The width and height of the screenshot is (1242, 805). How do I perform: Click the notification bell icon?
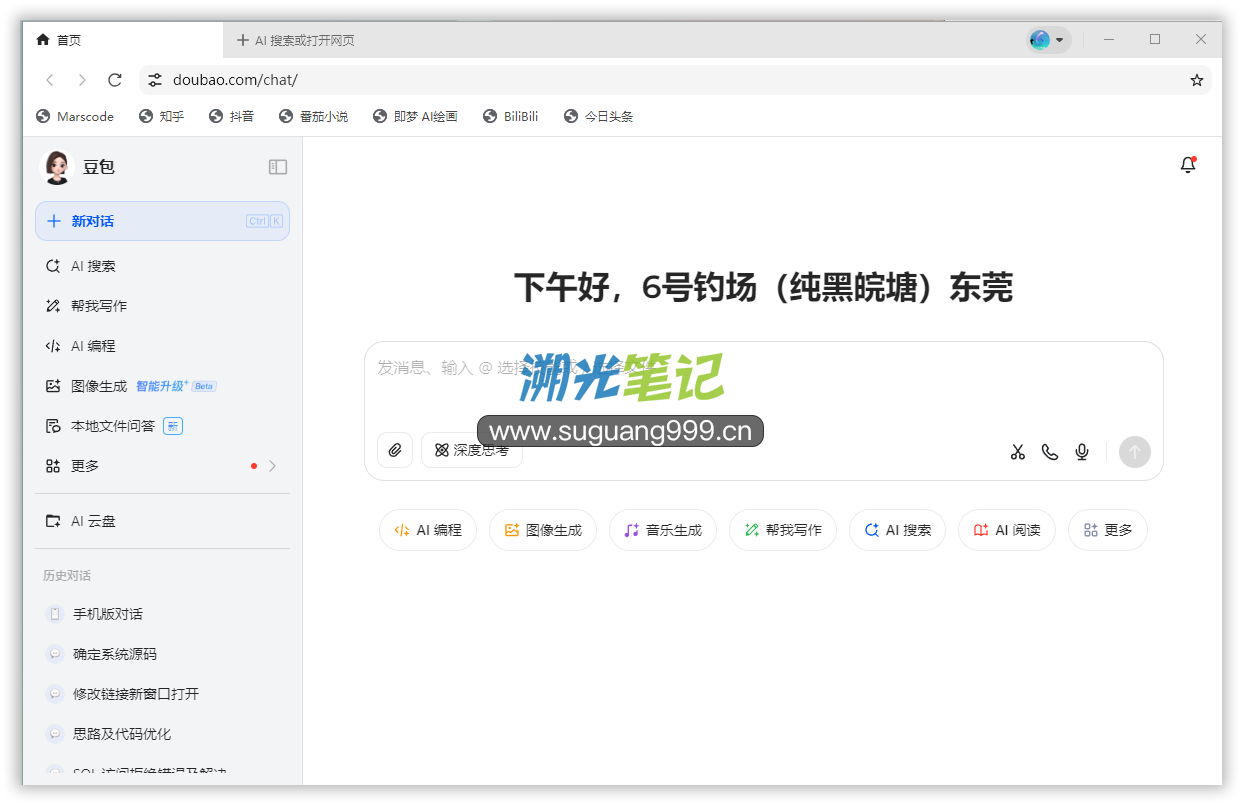click(1187, 165)
